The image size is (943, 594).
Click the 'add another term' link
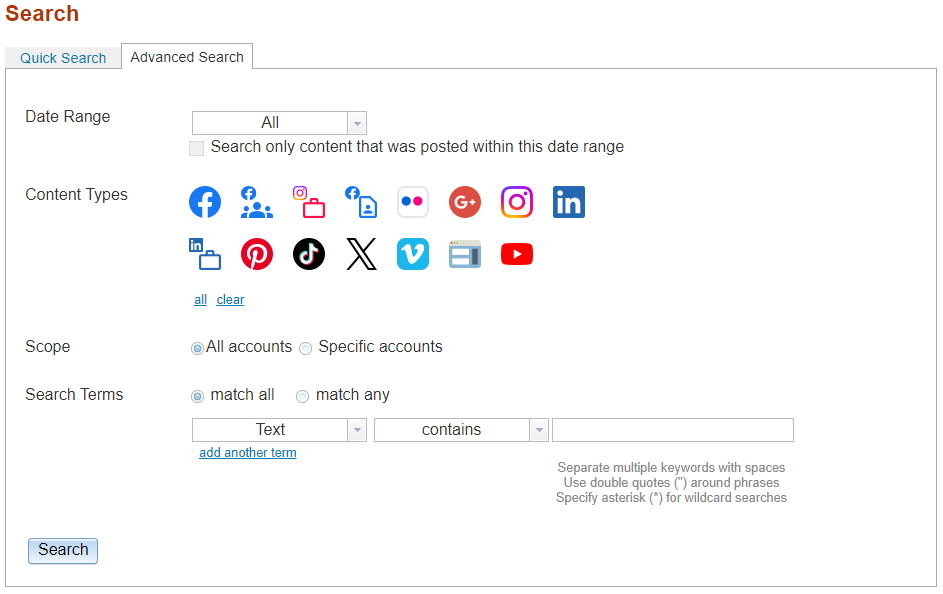click(248, 453)
